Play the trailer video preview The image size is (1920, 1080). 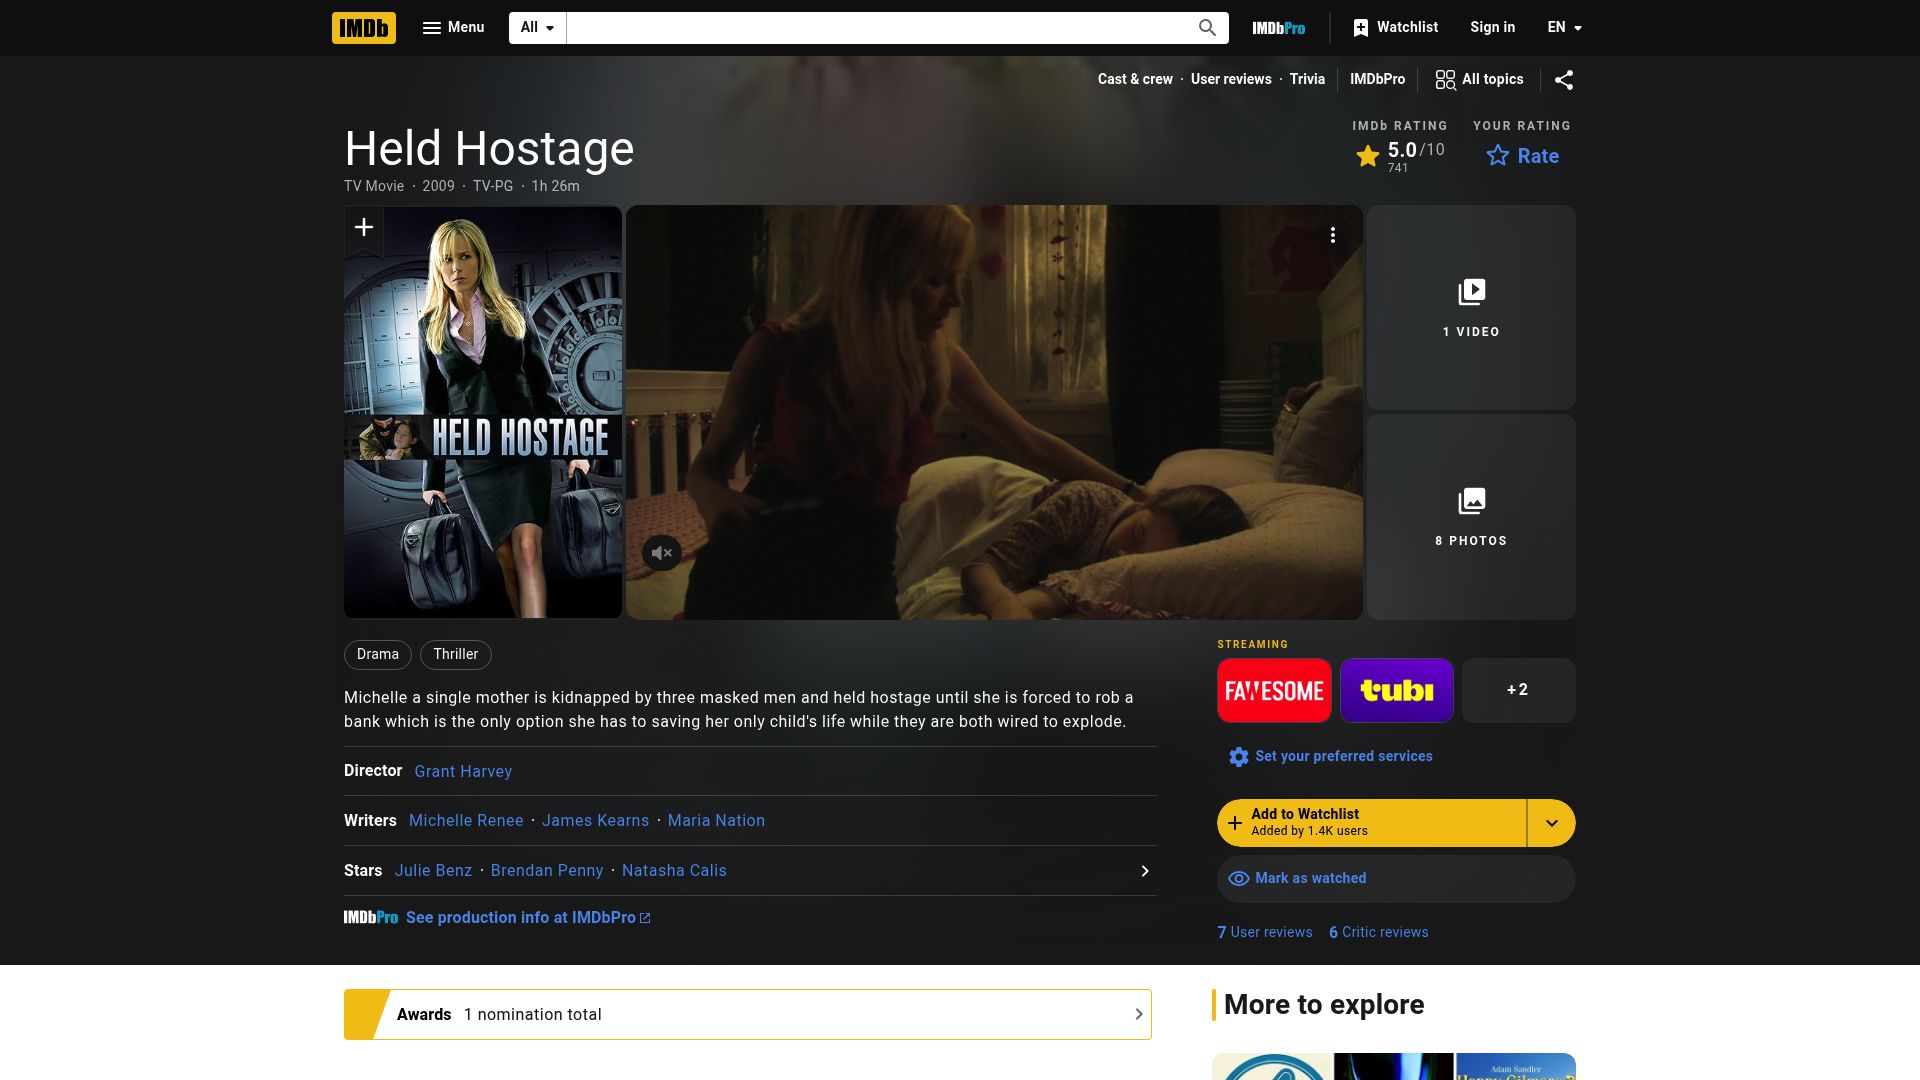[994, 412]
